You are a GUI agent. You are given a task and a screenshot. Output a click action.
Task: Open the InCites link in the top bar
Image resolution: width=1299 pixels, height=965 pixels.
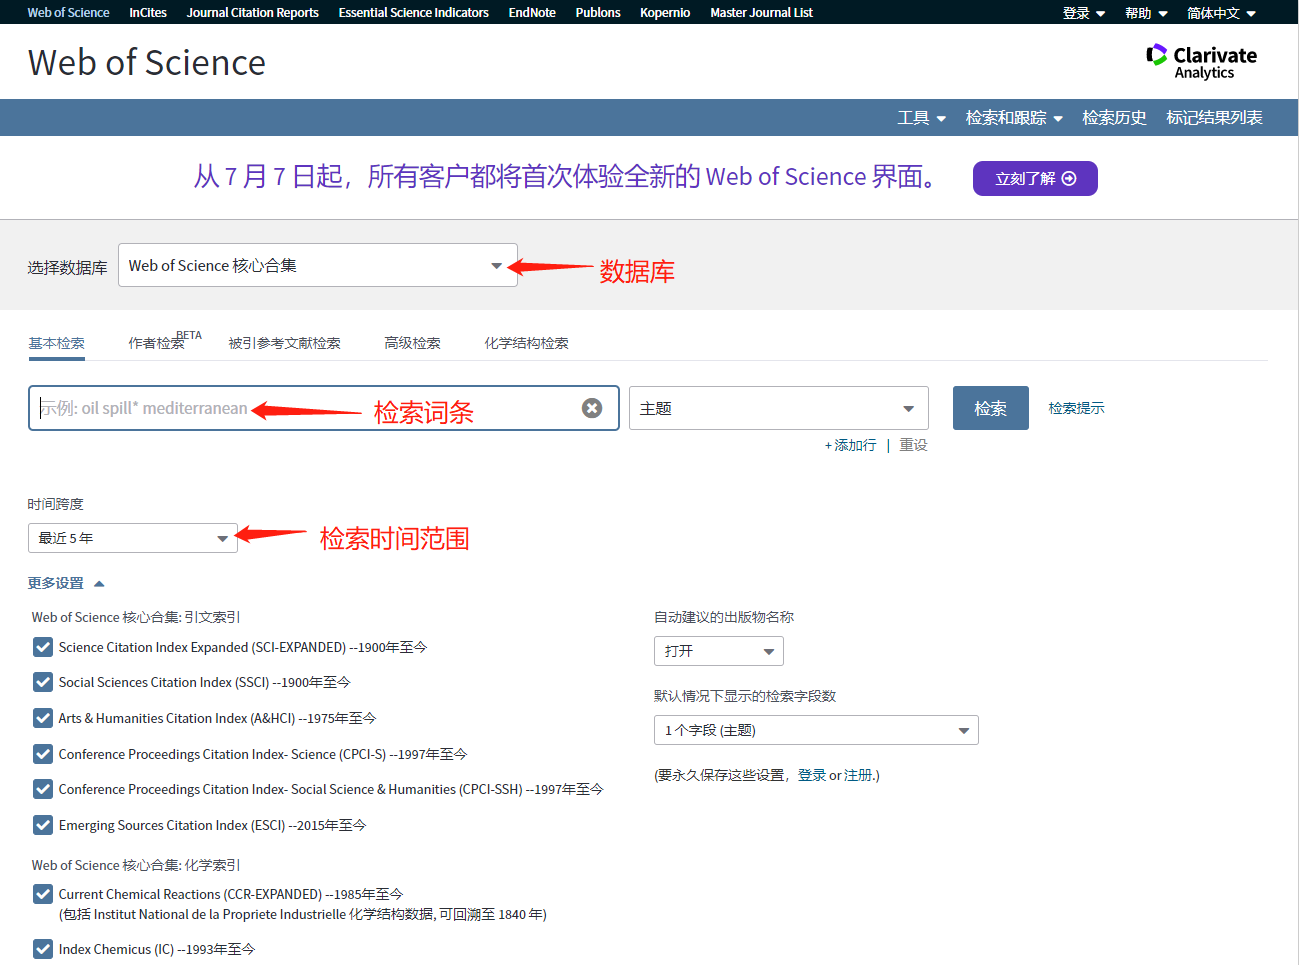148,13
